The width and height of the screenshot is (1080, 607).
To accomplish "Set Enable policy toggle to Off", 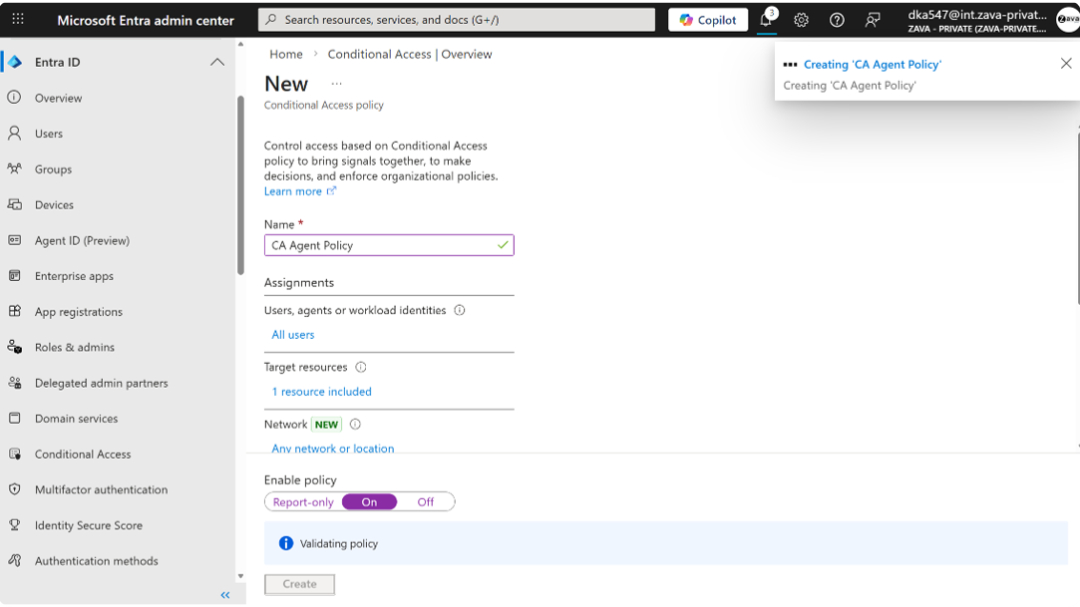I will click(426, 502).
